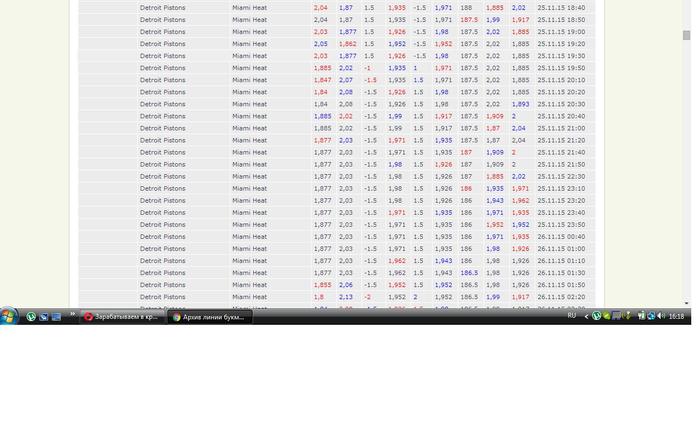Expand hidden system tray icons arrow
The width and height of the screenshot is (700, 447).
tap(586, 316)
